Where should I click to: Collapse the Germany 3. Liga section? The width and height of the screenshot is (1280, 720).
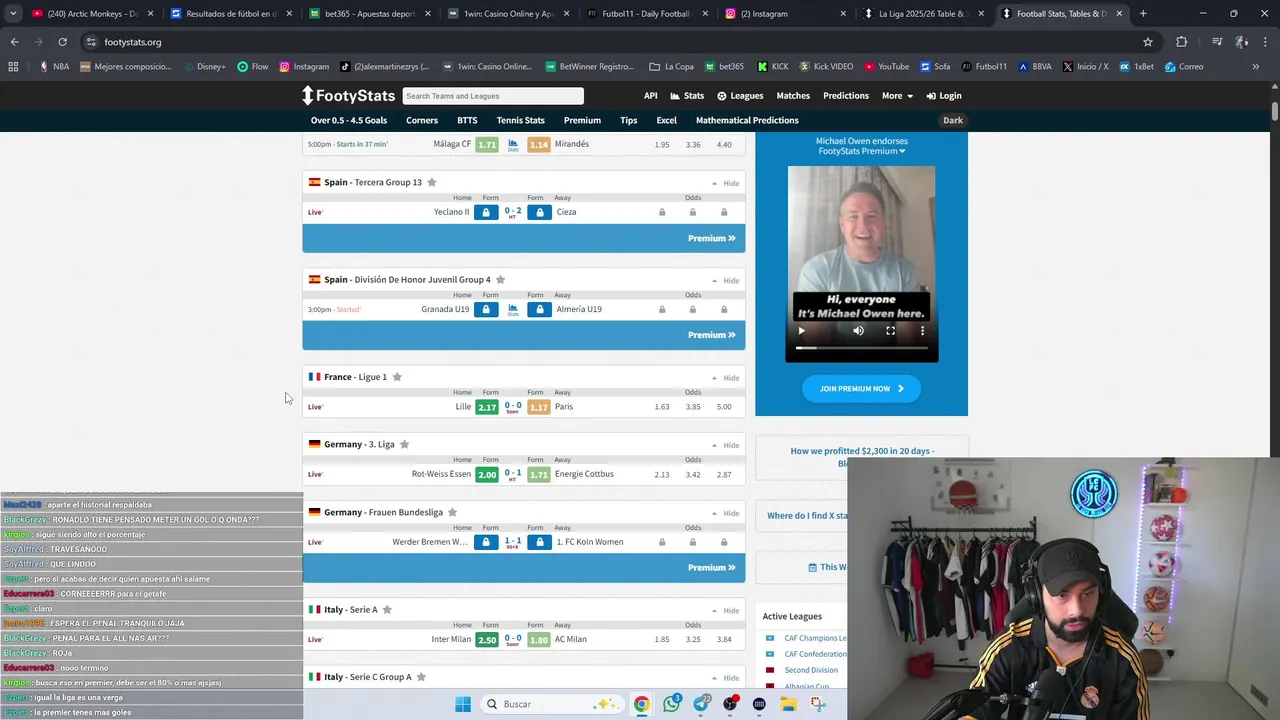(x=726, y=445)
